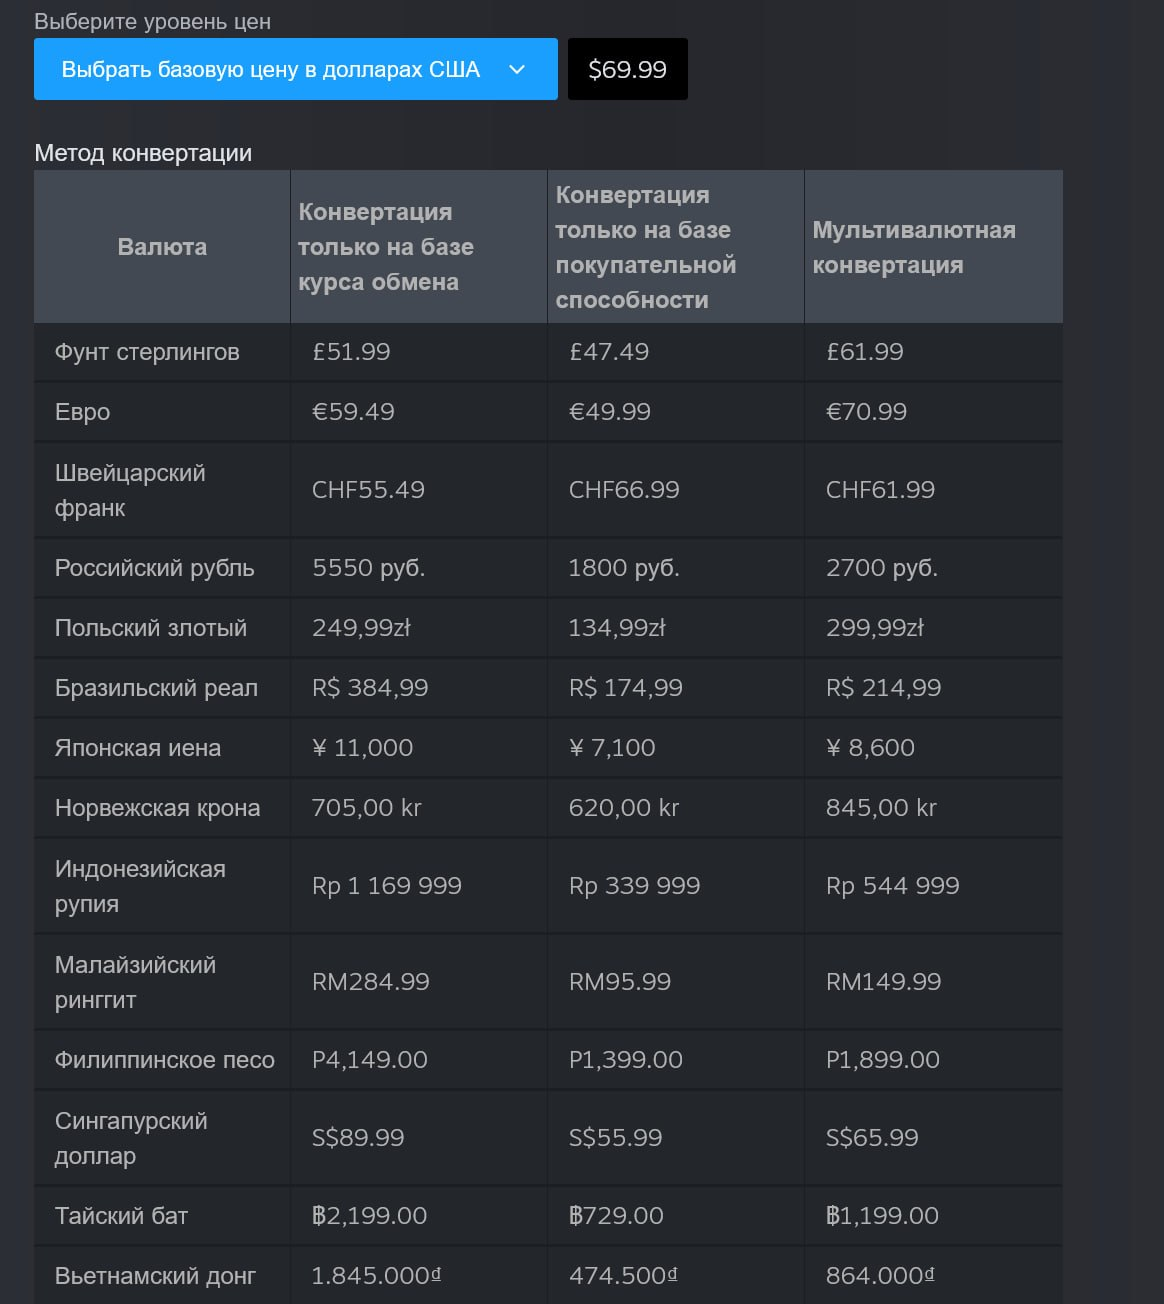The image size is (1164, 1304).
Task: Click the R$ 214,99 Brazilian real price
Action: click(883, 688)
